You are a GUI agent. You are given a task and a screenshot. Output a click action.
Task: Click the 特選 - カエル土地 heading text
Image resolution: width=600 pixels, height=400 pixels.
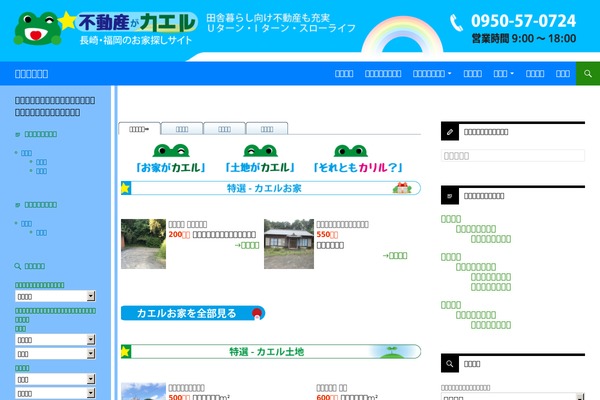pos(267,352)
